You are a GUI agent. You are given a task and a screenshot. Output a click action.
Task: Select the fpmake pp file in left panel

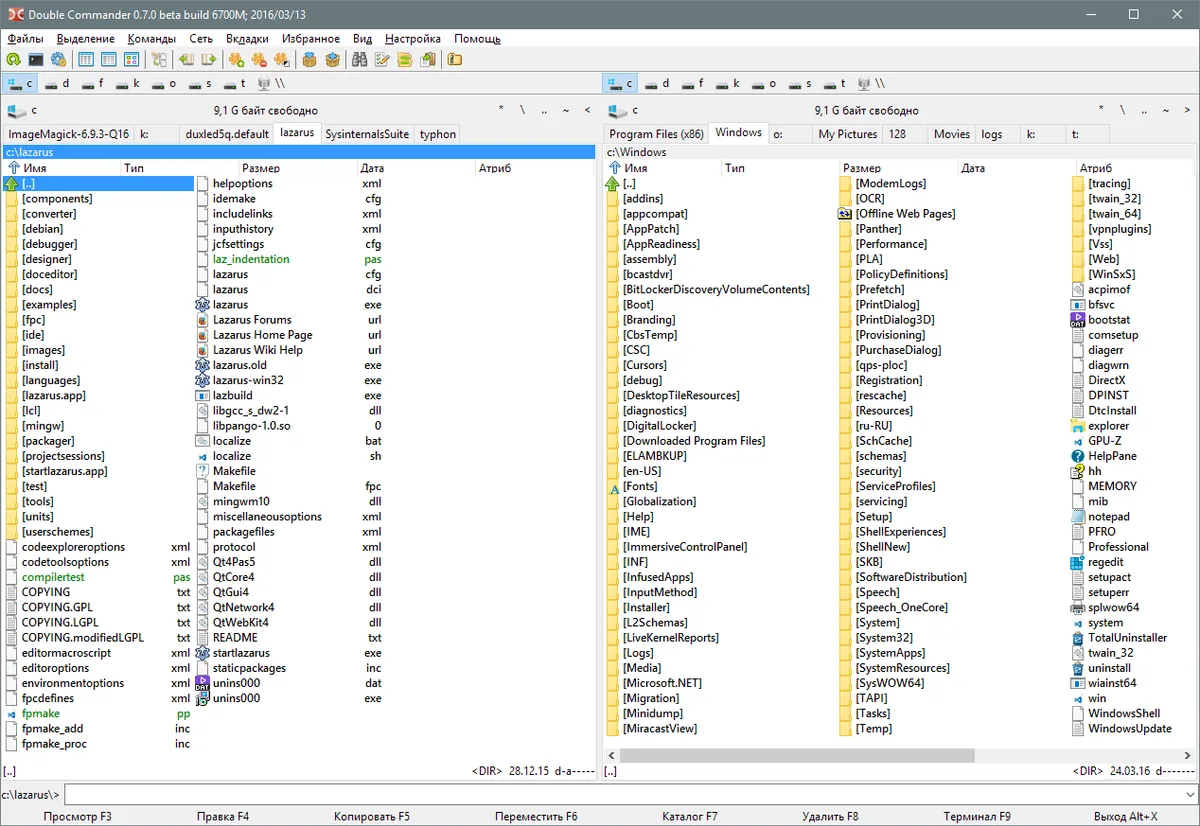99,714
